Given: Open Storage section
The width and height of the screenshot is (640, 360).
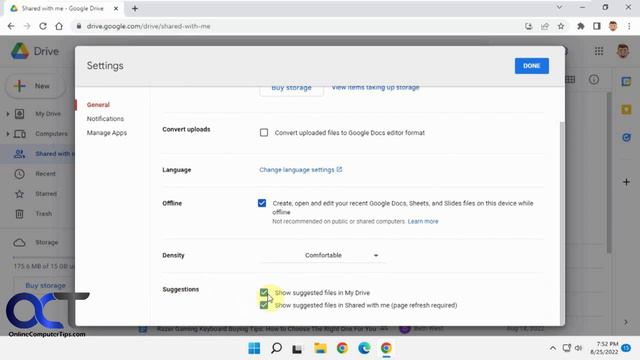Looking at the screenshot, I should point(47,242).
